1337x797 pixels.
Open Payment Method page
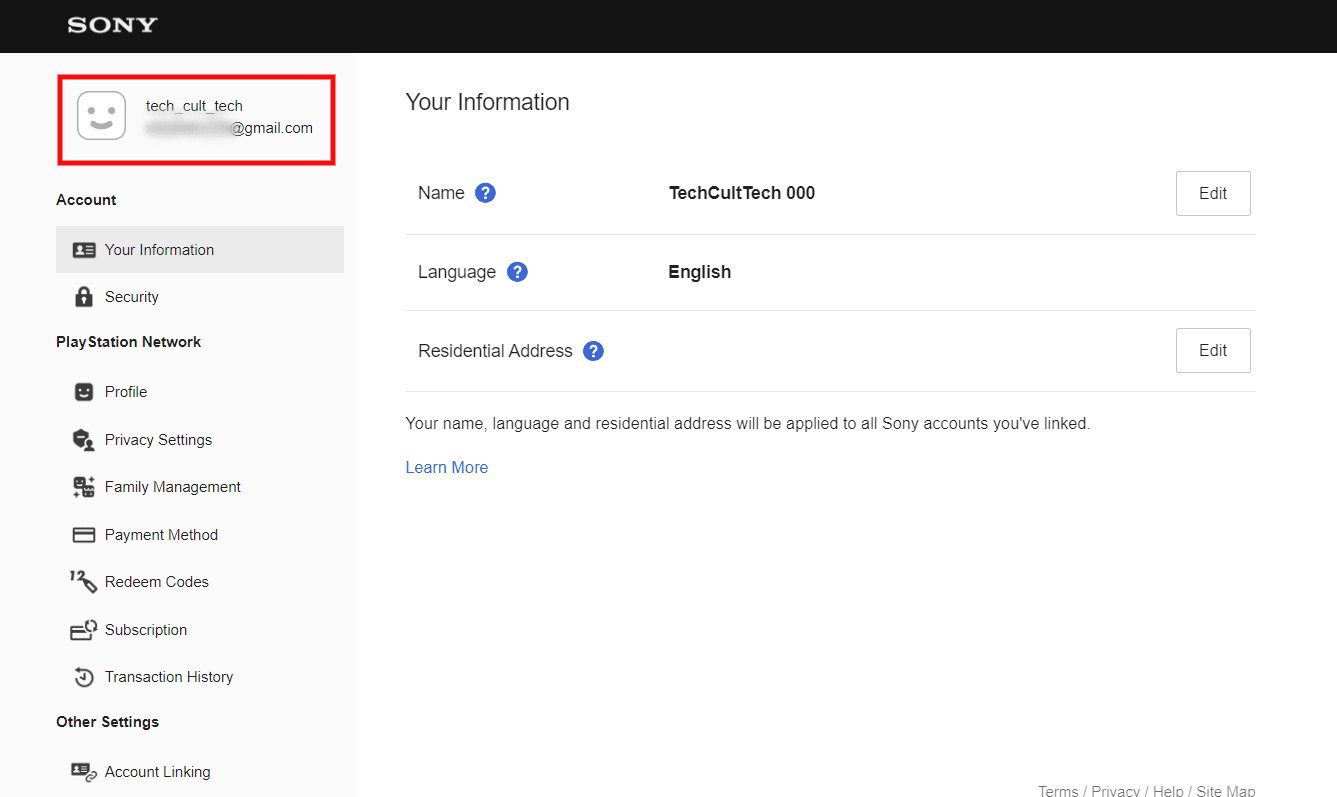(x=200, y=535)
